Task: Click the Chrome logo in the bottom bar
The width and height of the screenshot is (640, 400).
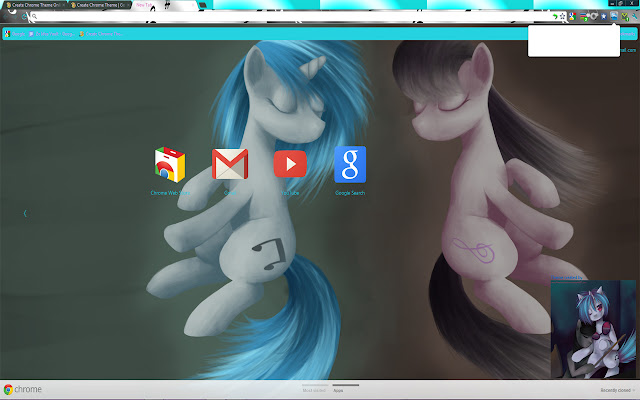Action: [22, 389]
